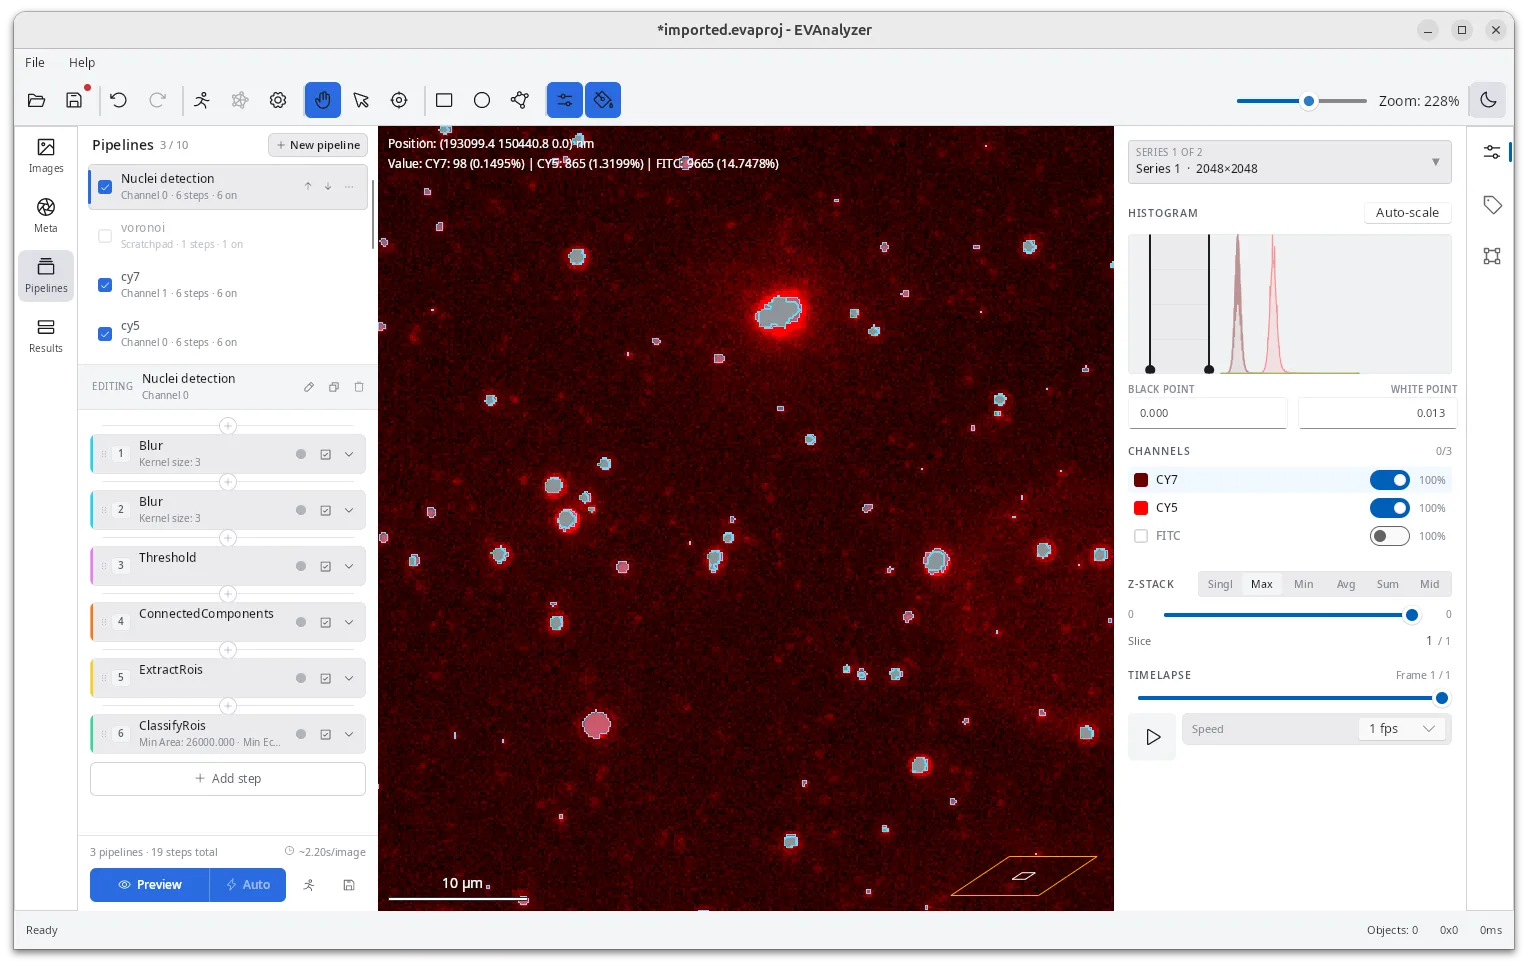
Task: Uncheck the cy7 pipeline checkbox
Action: (x=105, y=285)
